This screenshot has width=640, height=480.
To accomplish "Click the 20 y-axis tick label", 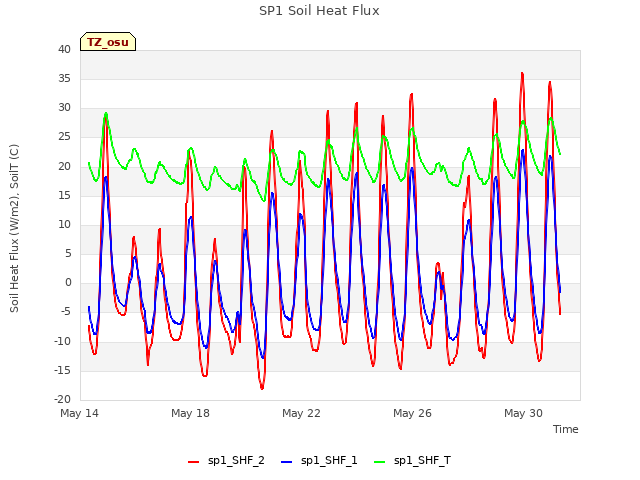I will pos(64,167).
